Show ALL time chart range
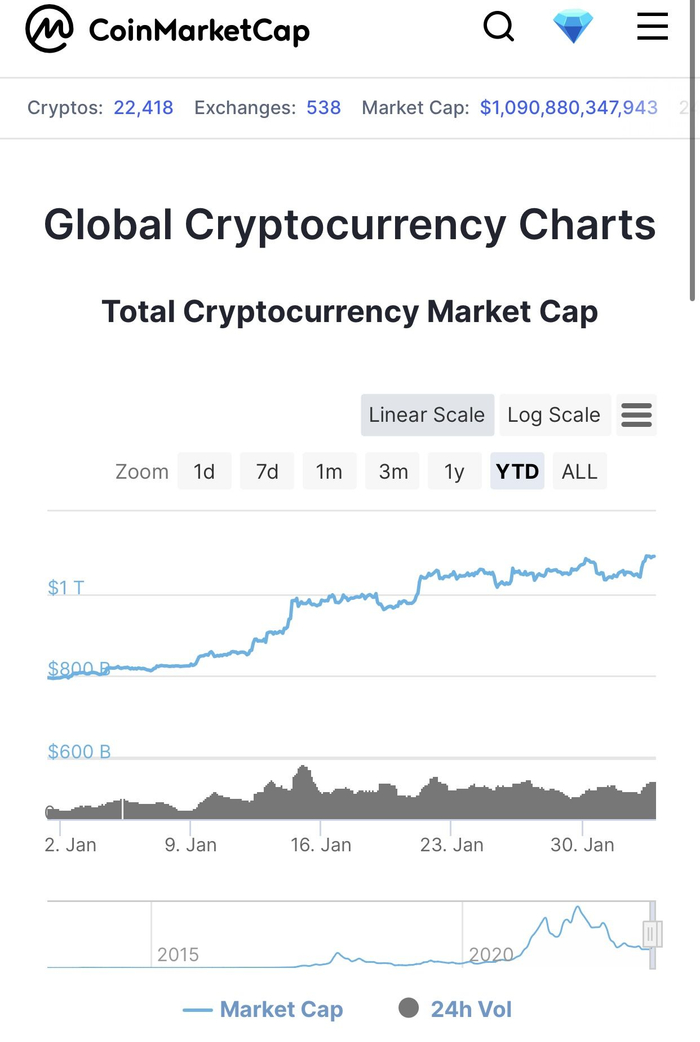The height and width of the screenshot is (1042, 700). coord(579,471)
